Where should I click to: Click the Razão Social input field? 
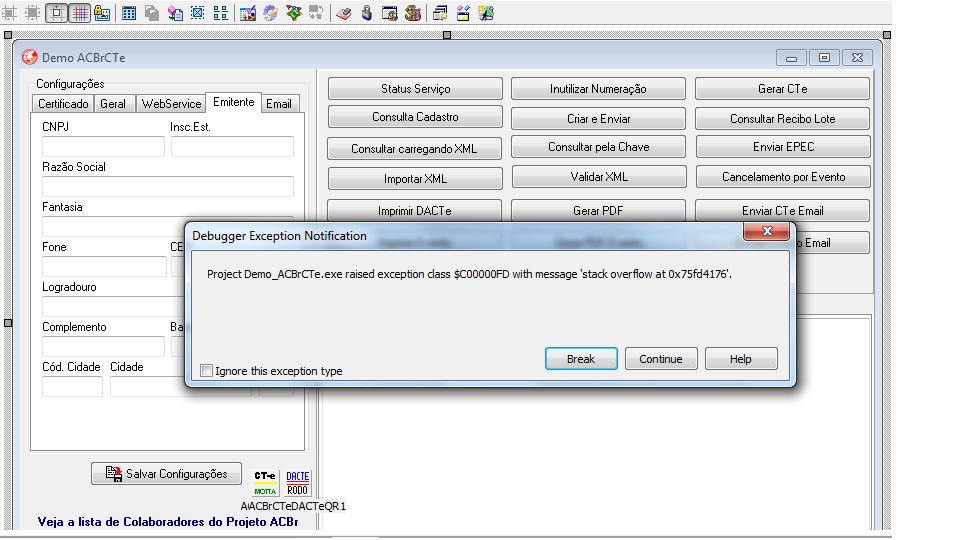click(x=168, y=186)
